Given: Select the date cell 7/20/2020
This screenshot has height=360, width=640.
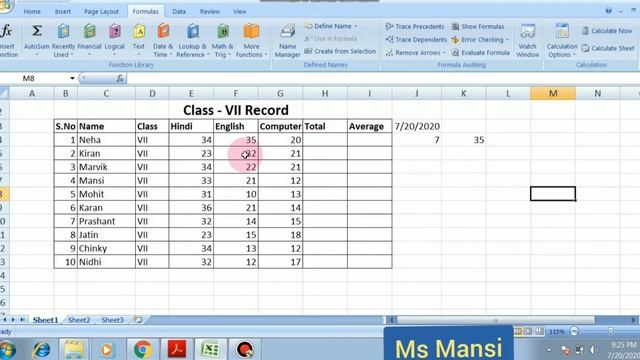Looking at the screenshot, I should click(417, 127).
